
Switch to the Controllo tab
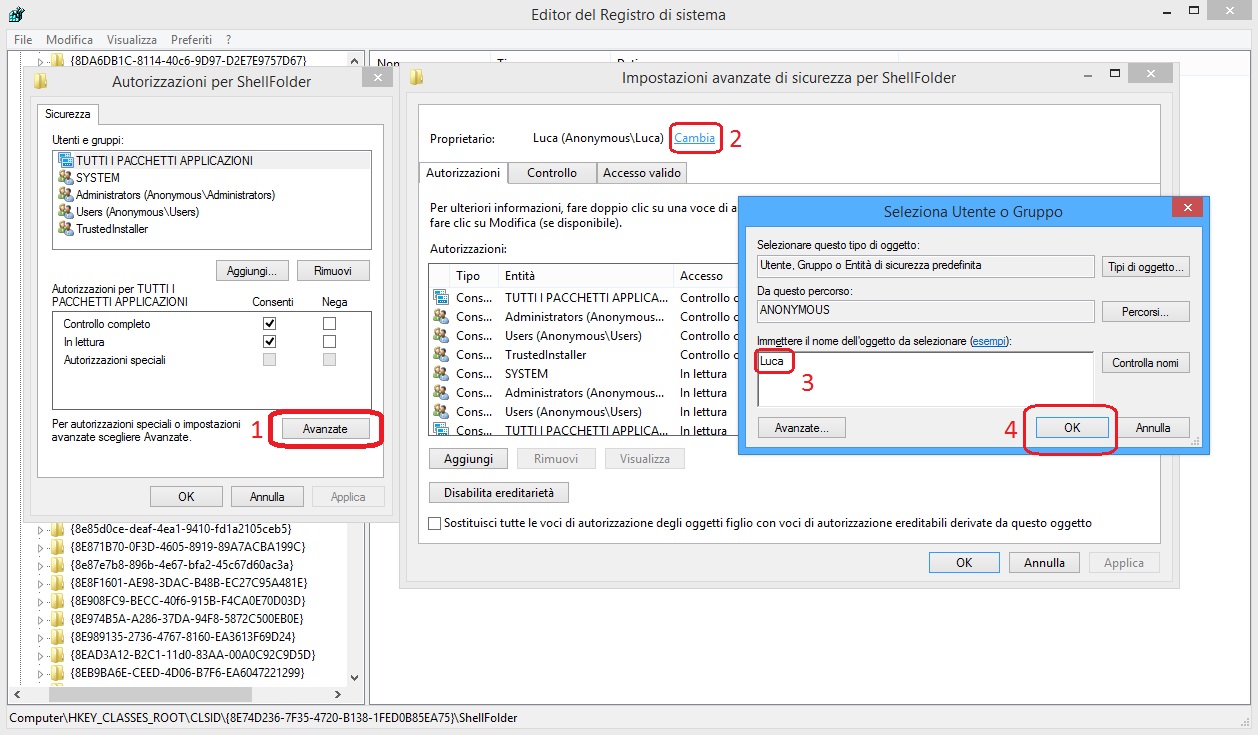(552, 173)
